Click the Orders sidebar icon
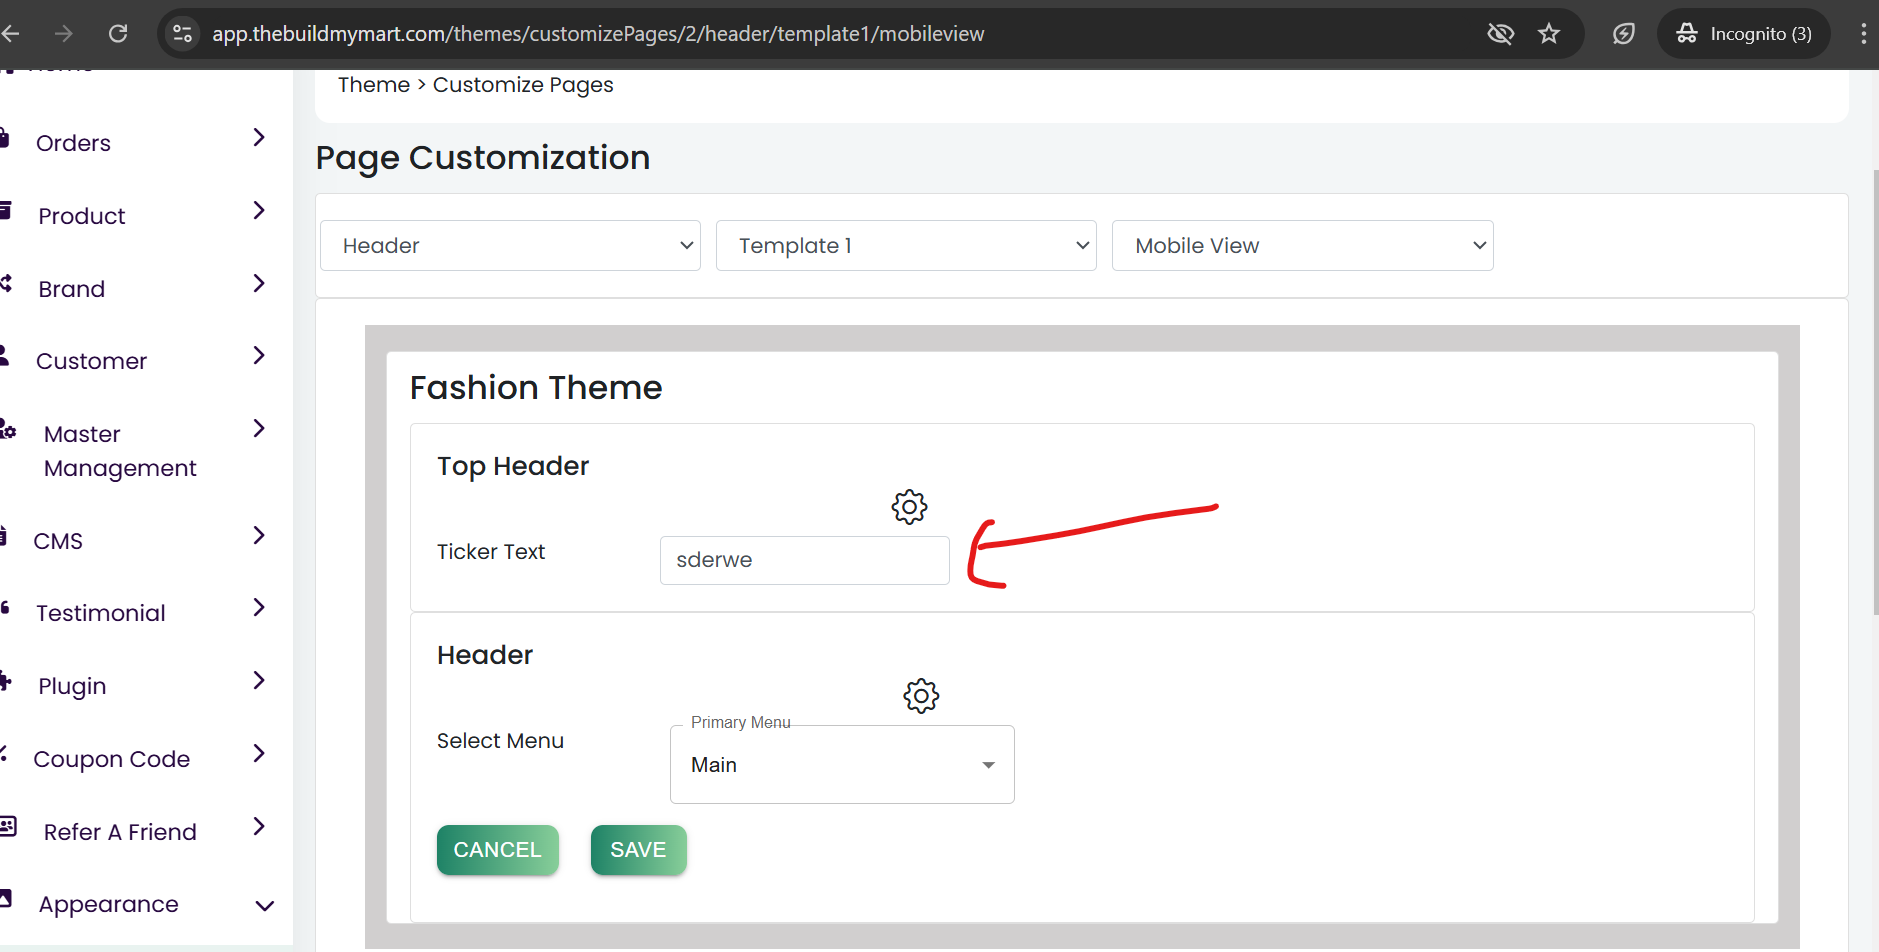1879x952 pixels. point(5,138)
